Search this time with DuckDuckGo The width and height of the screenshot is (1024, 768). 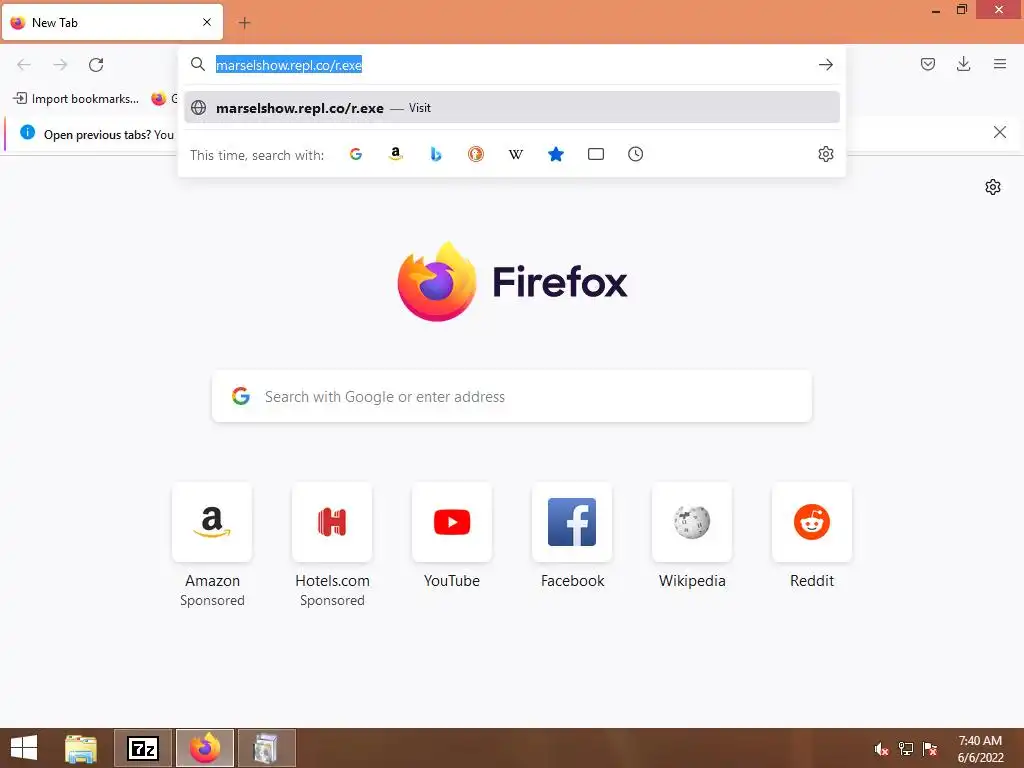point(476,154)
